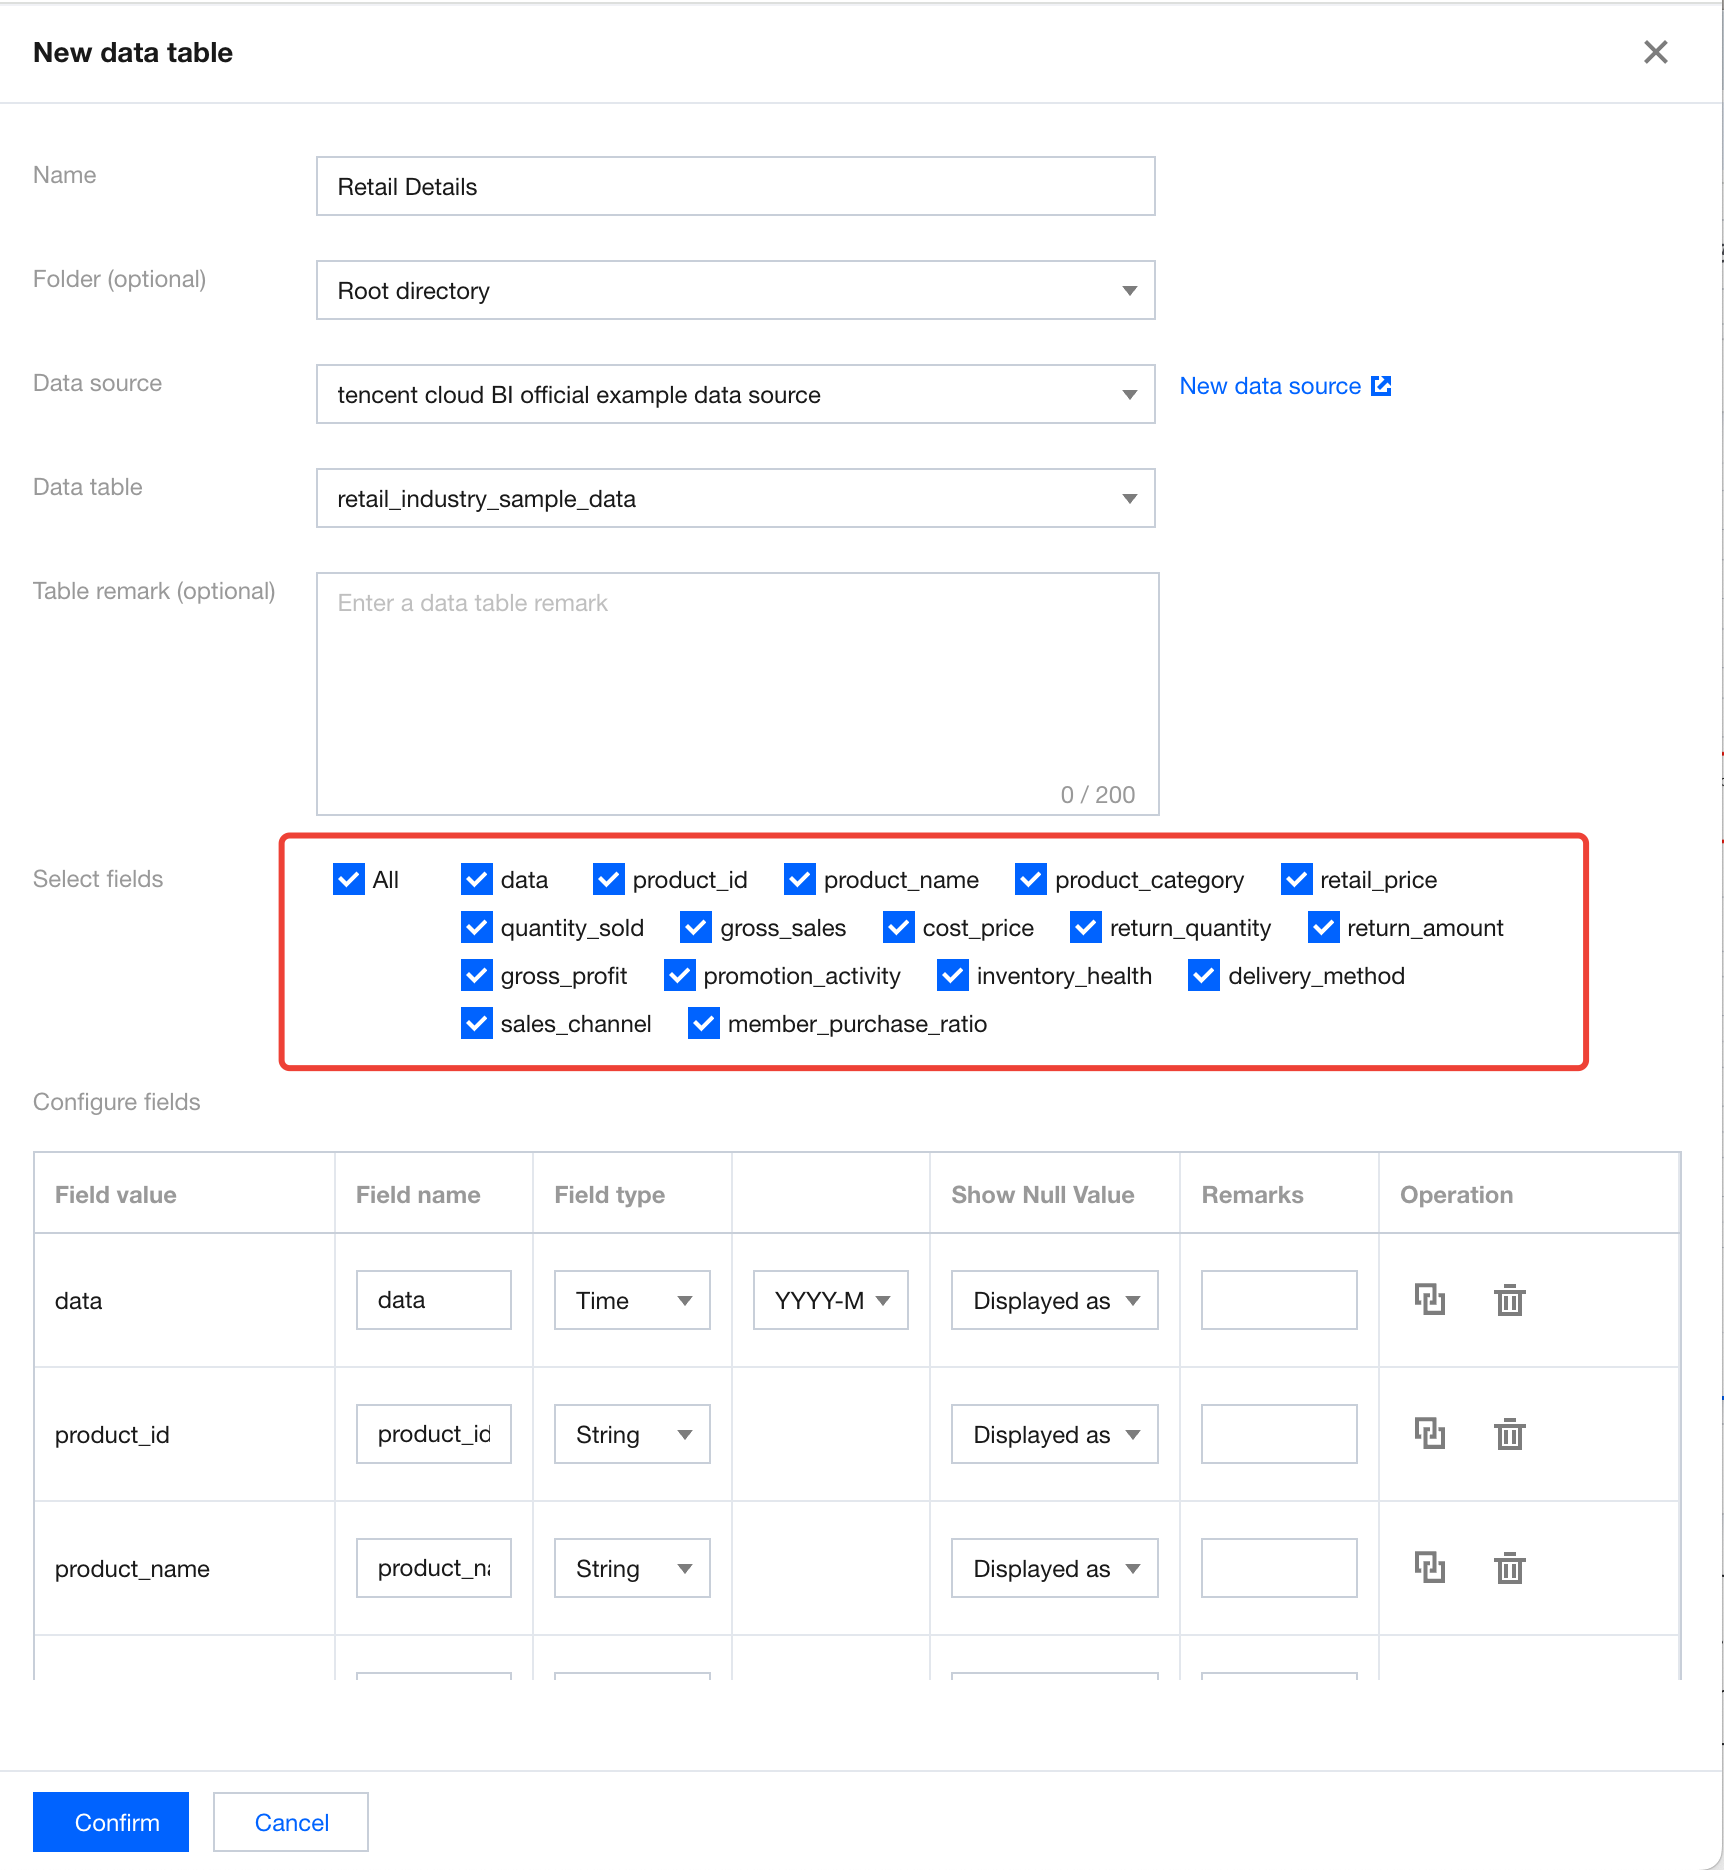
Task: Close the New data table dialog
Action: point(1655,52)
